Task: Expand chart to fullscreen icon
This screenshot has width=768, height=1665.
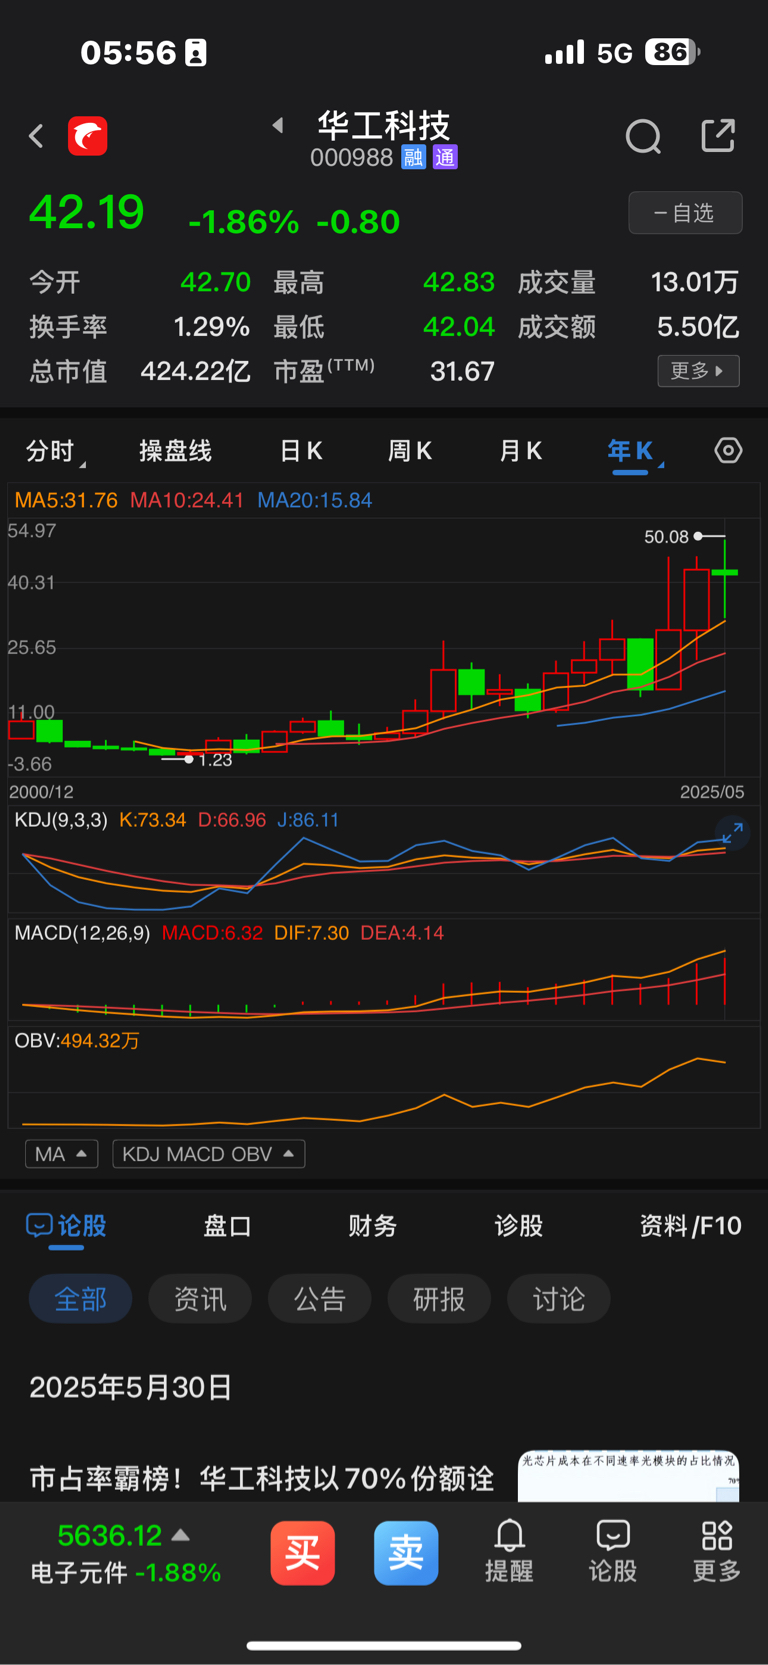Action: (733, 832)
